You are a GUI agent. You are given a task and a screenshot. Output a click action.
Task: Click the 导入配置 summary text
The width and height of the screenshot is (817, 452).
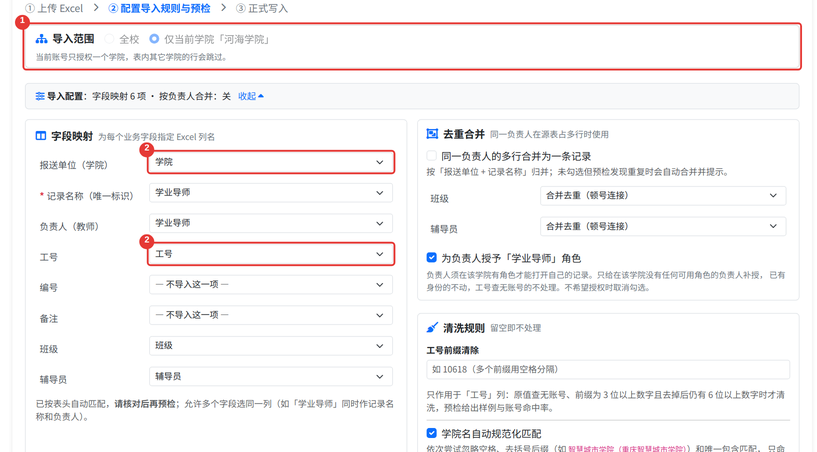point(139,96)
